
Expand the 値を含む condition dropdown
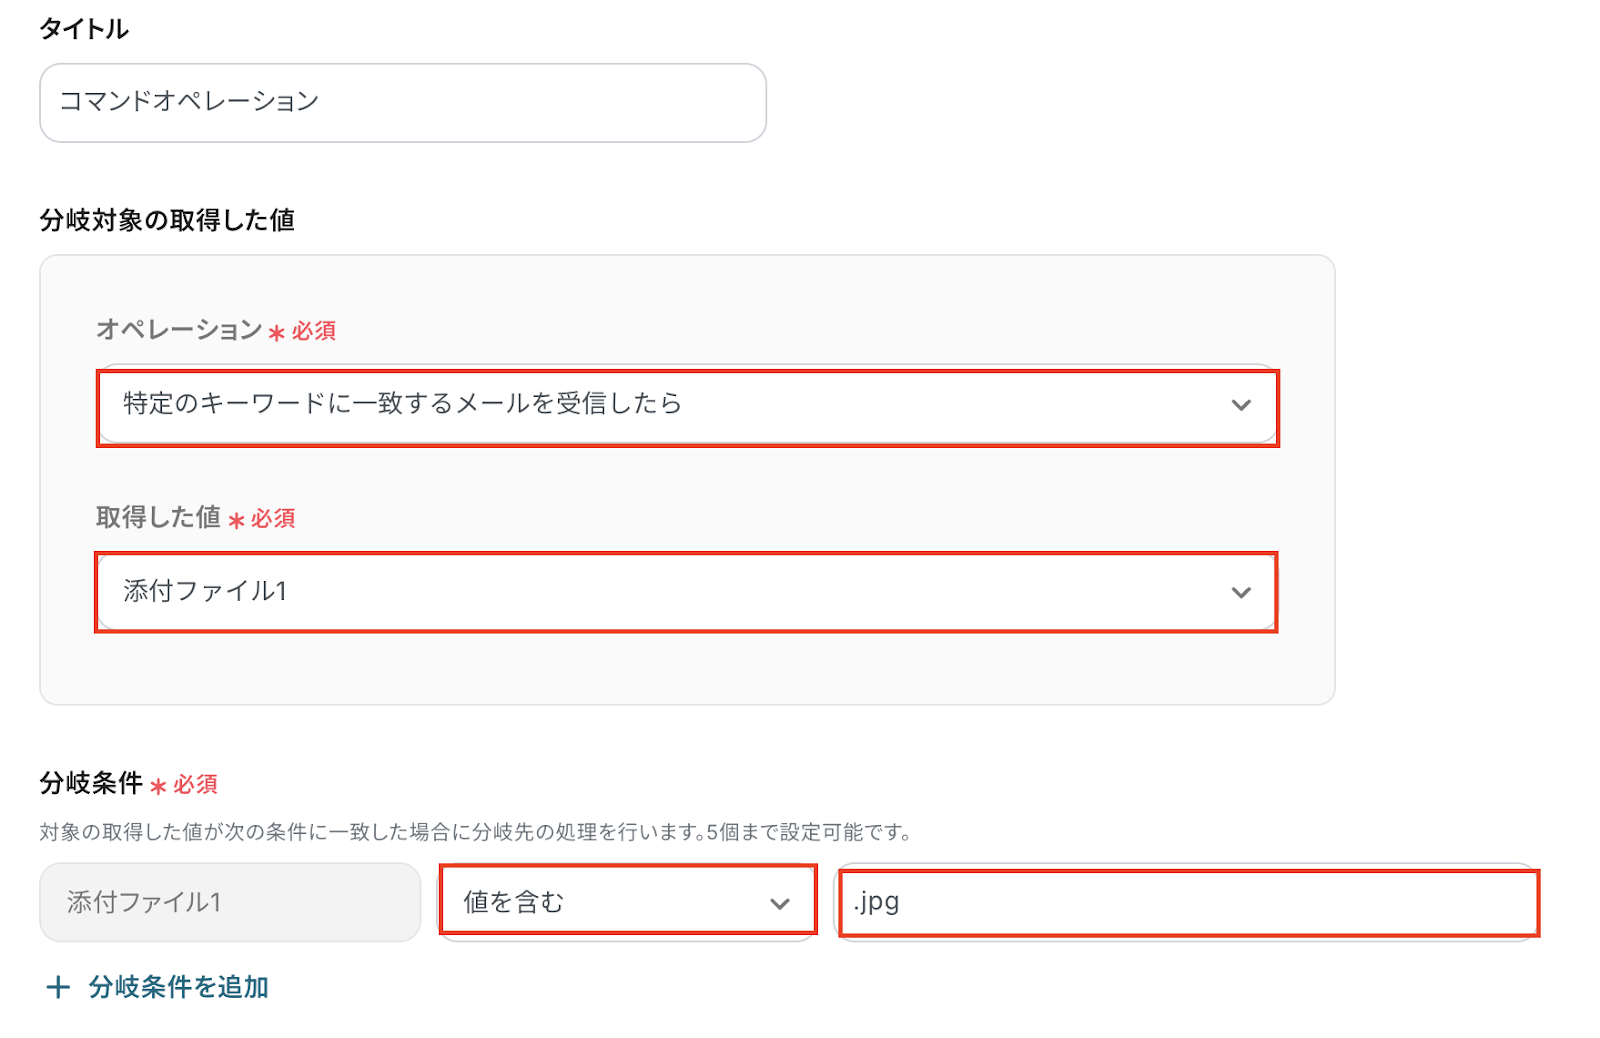610,902
